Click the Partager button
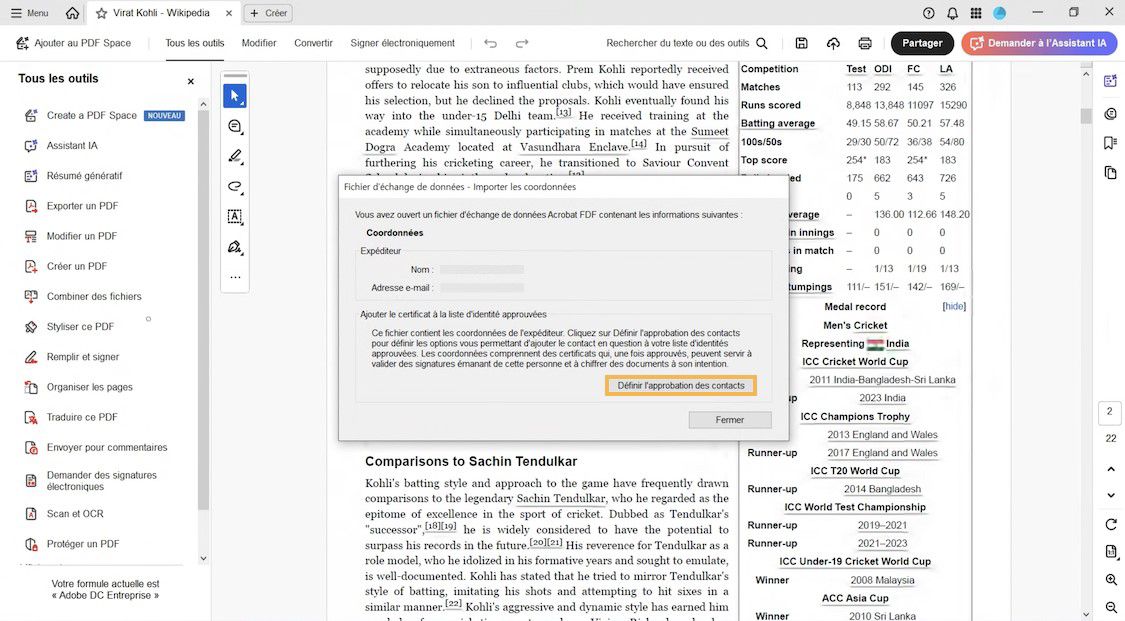This screenshot has height=621, width=1125. pos(922,43)
